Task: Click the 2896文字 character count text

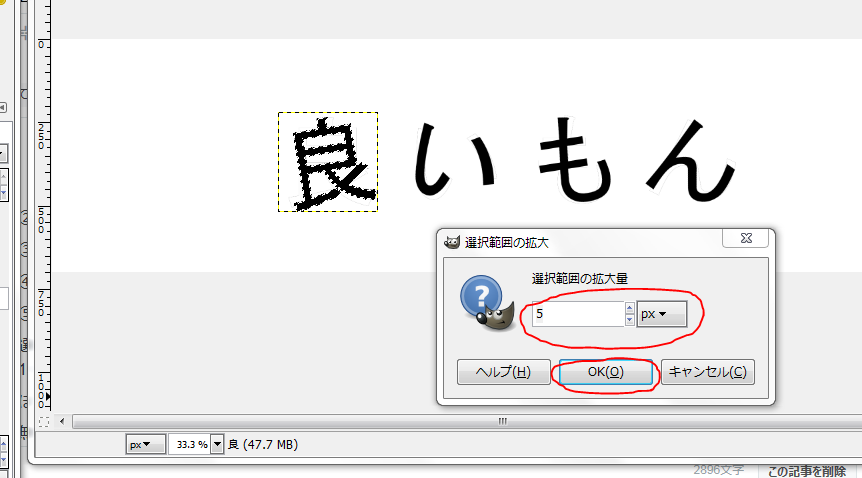Action: click(719, 470)
